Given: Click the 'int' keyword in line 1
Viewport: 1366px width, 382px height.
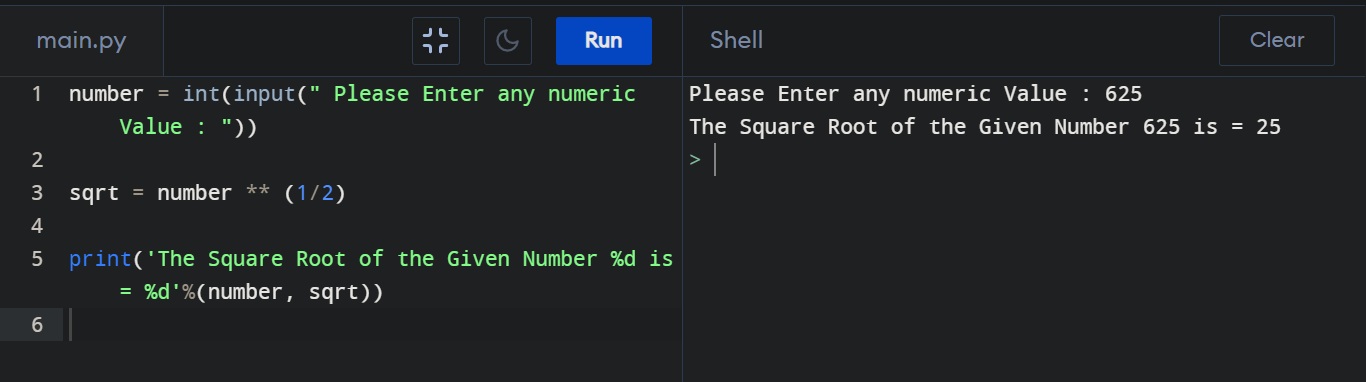Looking at the screenshot, I should pos(201,94).
